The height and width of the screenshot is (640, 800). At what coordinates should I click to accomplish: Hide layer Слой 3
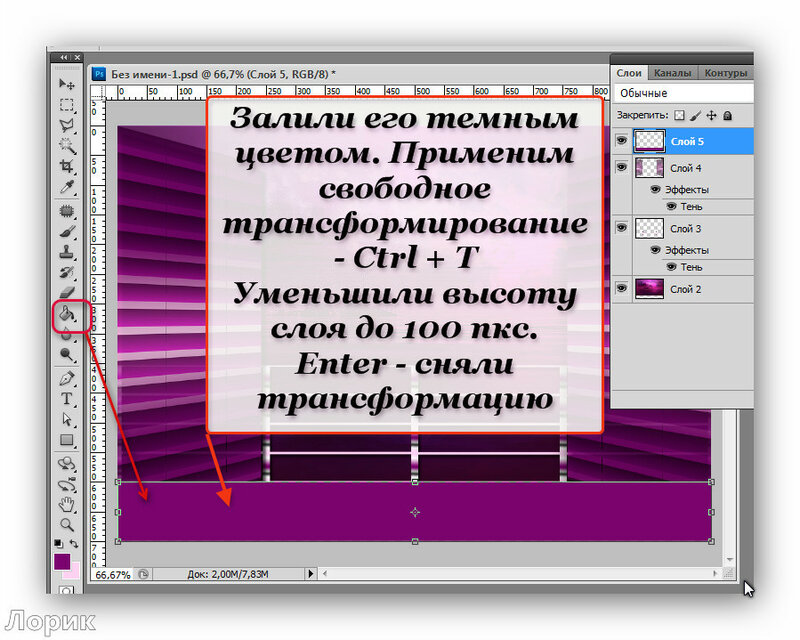pyautogui.click(x=621, y=227)
